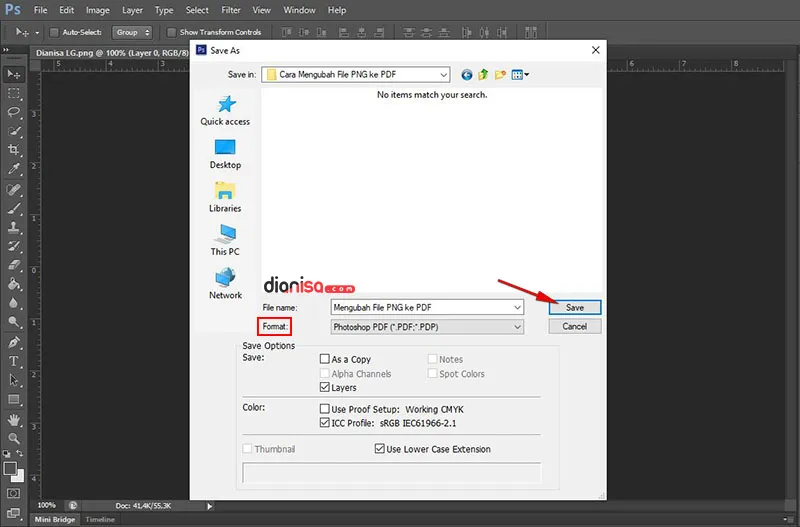Viewport: 800px width, 527px height.
Task: Select the Clone Stamp tool
Action: point(14,228)
